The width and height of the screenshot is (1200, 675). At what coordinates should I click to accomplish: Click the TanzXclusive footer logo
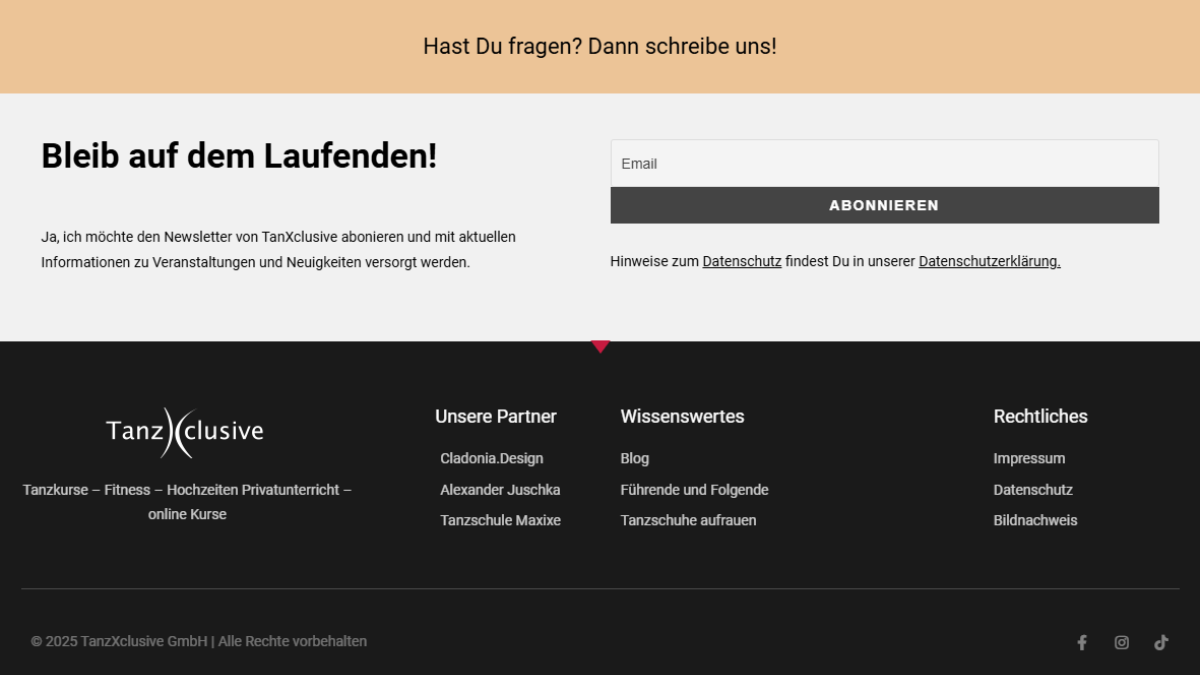pos(186,432)
